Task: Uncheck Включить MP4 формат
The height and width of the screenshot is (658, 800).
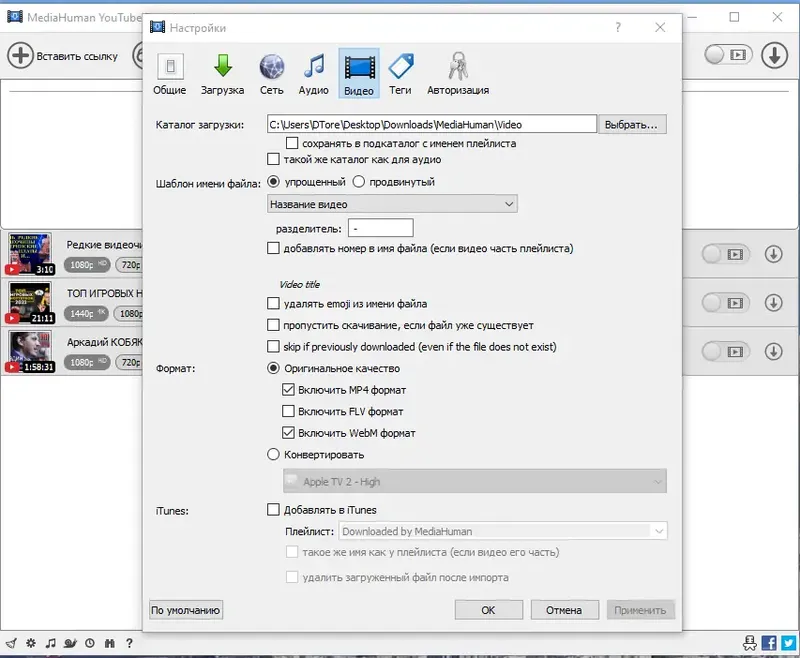Action: (x=288, y=390)
